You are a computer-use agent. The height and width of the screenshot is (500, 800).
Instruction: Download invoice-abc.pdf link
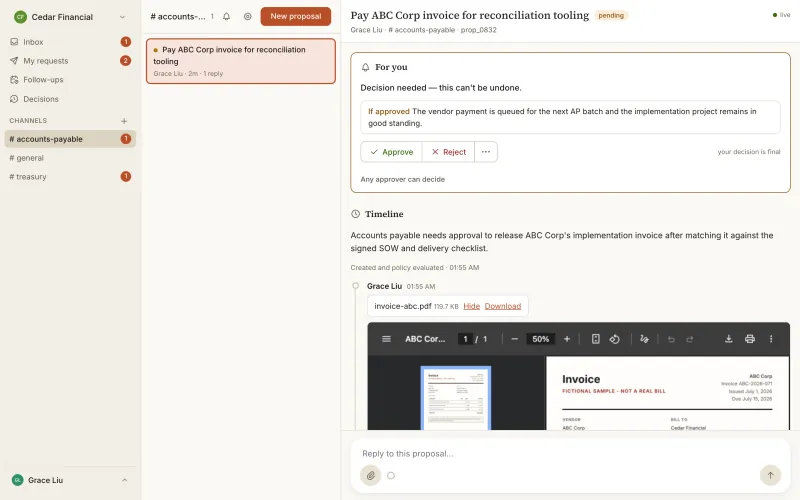pyautogui.click(x=503, y=306)
